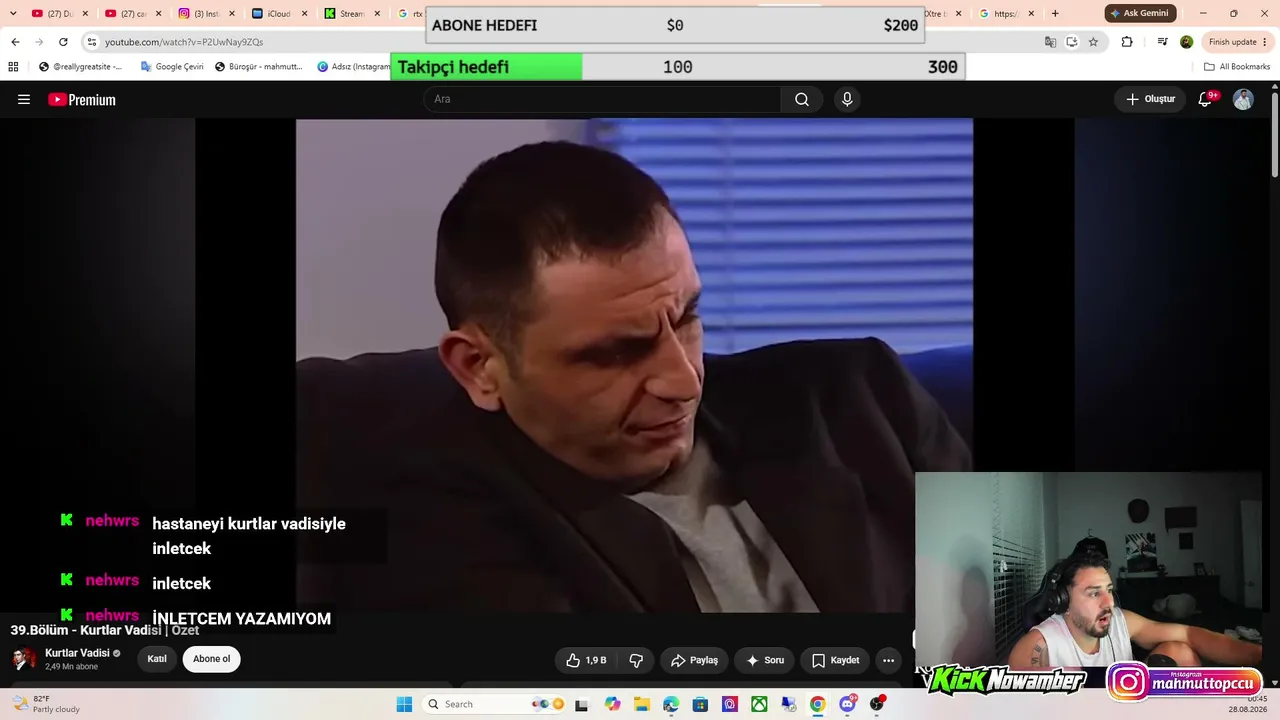The width and height of the screenshot is (1280, 720).
Task: Switch to OBS Studio on the taskbar
Action: [x=877, y=704]
